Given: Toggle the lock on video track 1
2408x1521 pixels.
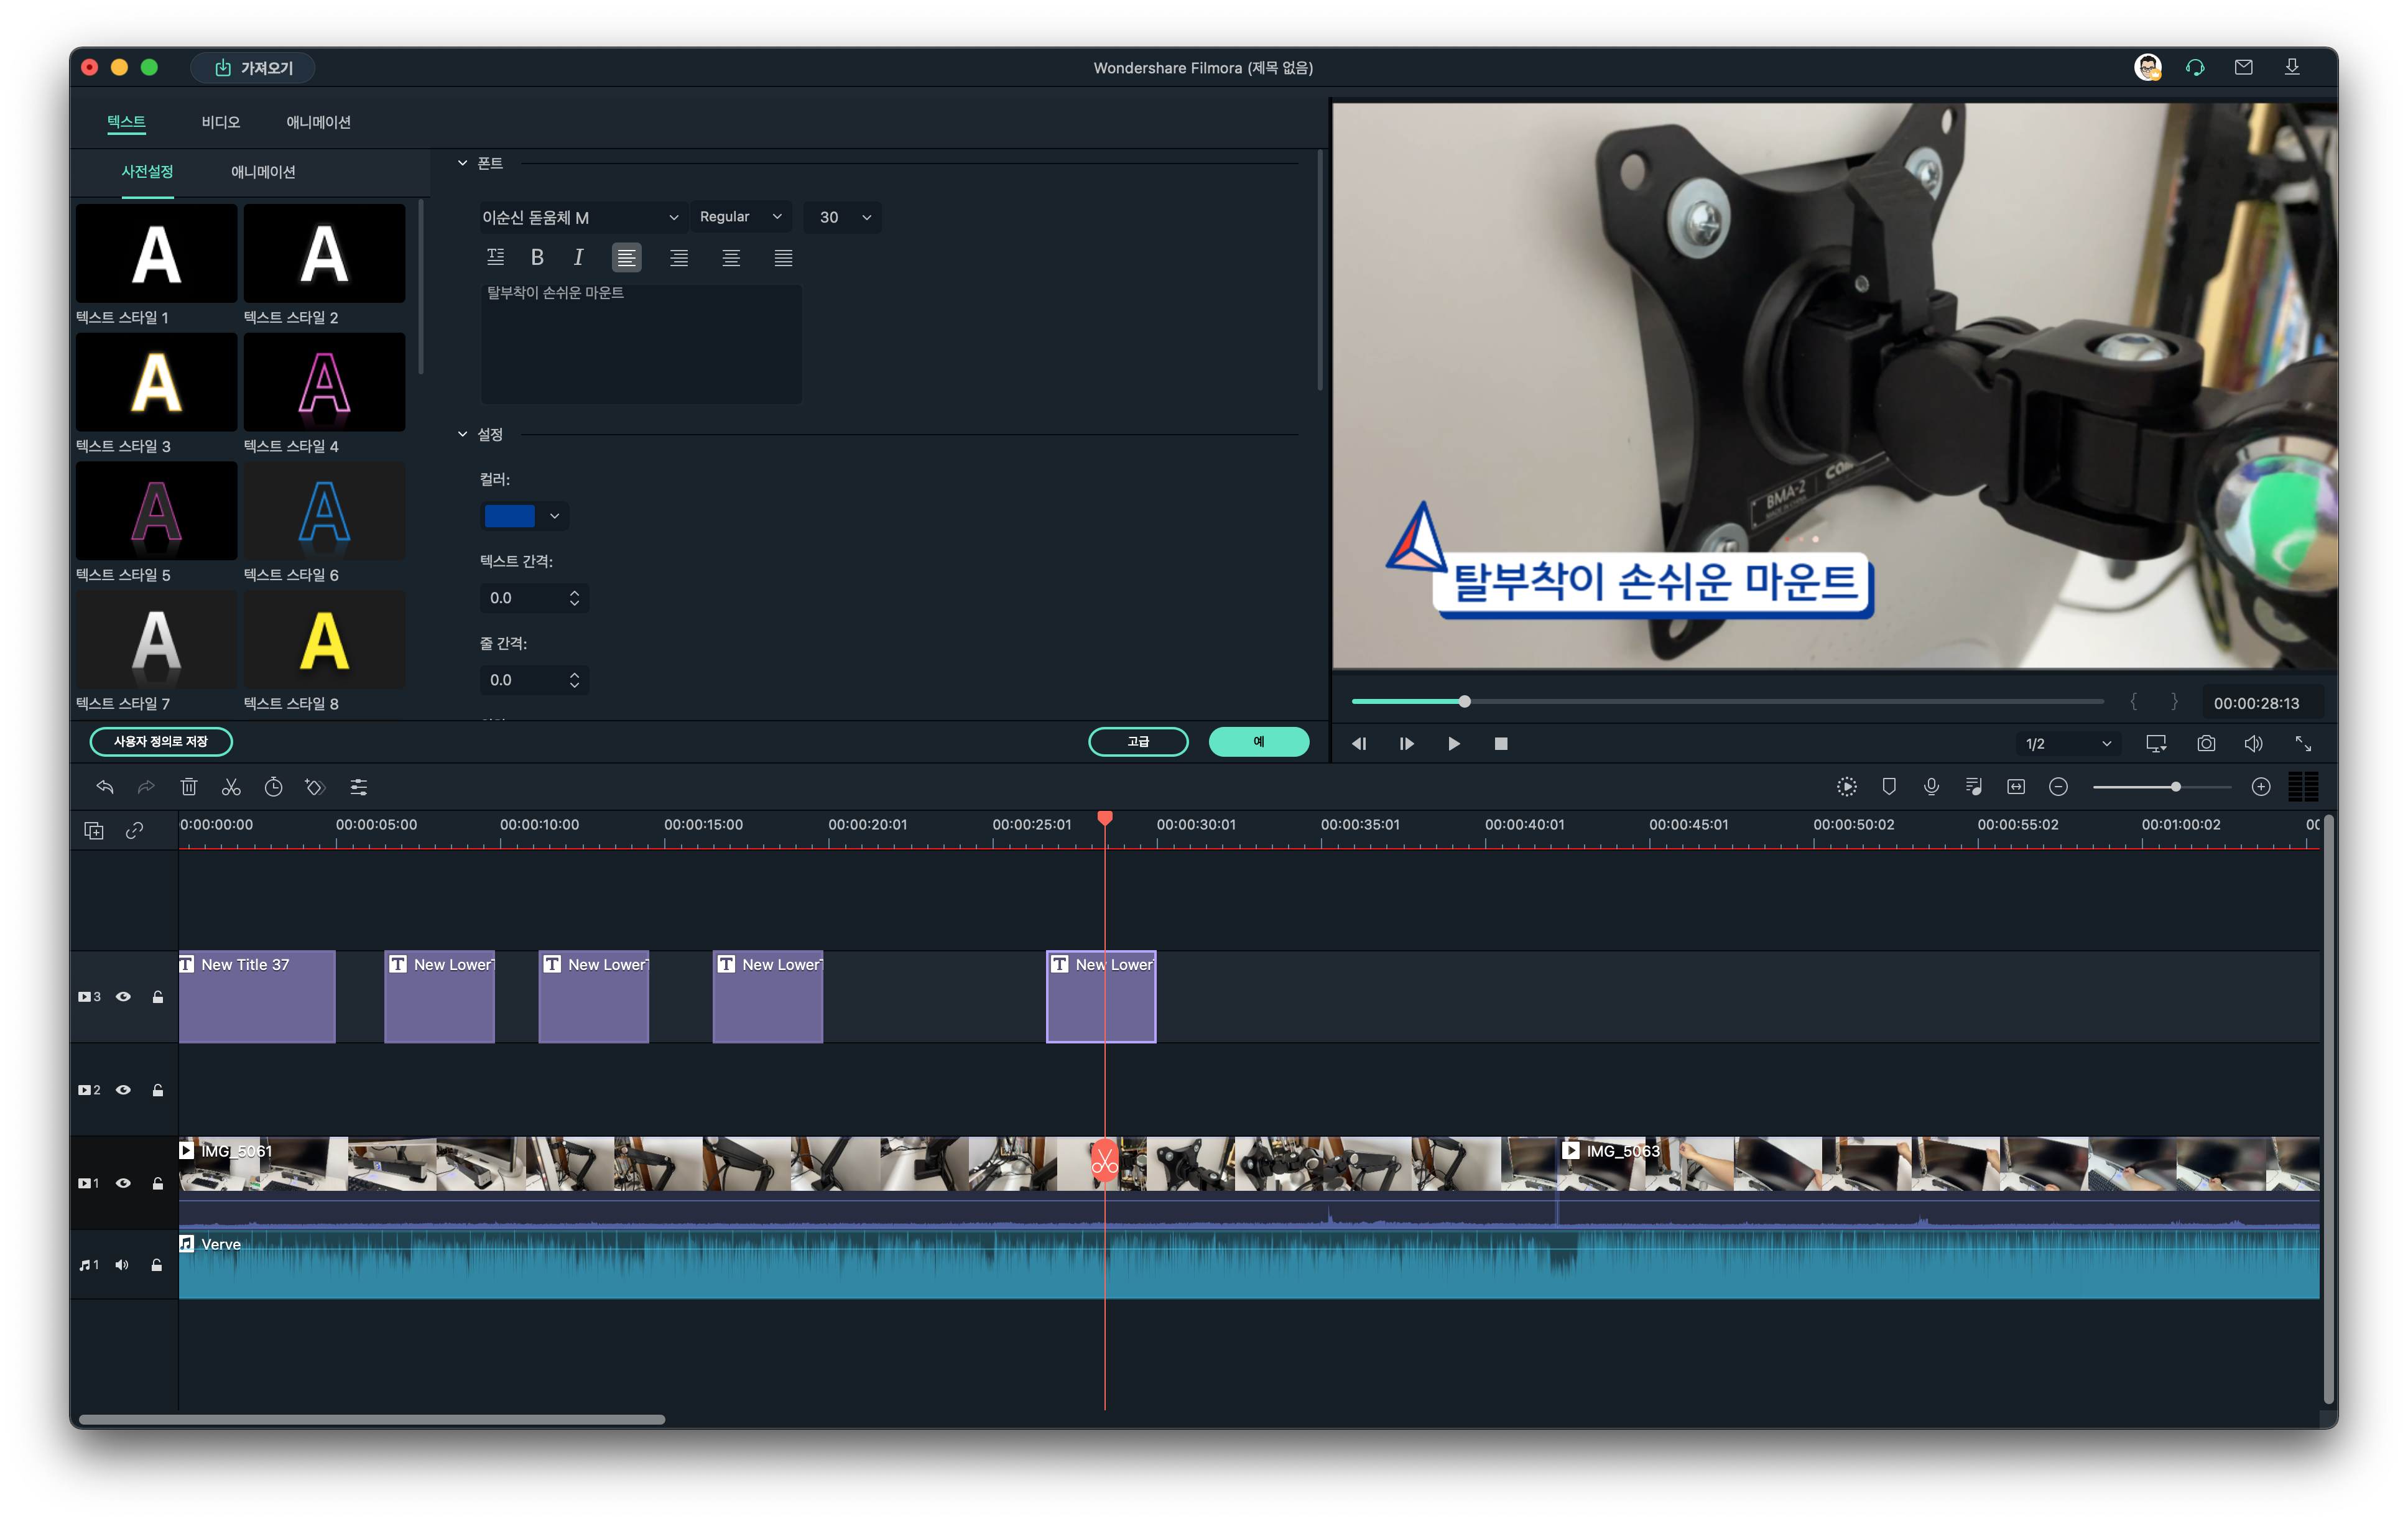Looking at the screenshot, I should tap(157, 1183).
